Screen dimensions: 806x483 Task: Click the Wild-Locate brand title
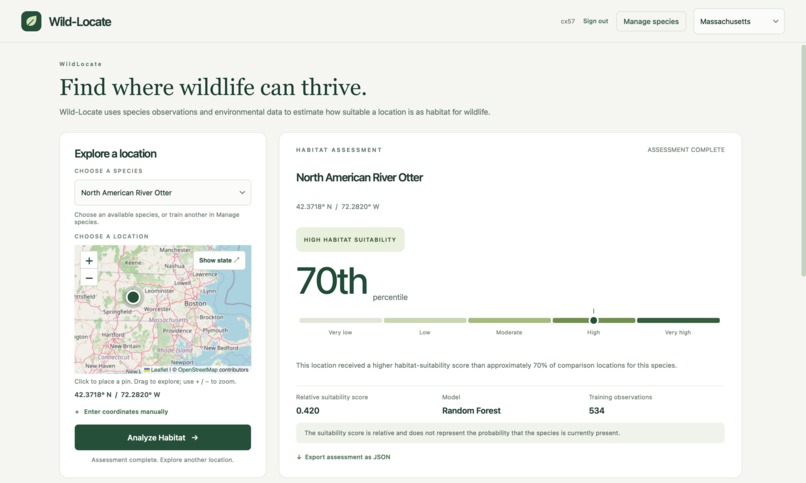pyautogui.click(x=80, y=22)
